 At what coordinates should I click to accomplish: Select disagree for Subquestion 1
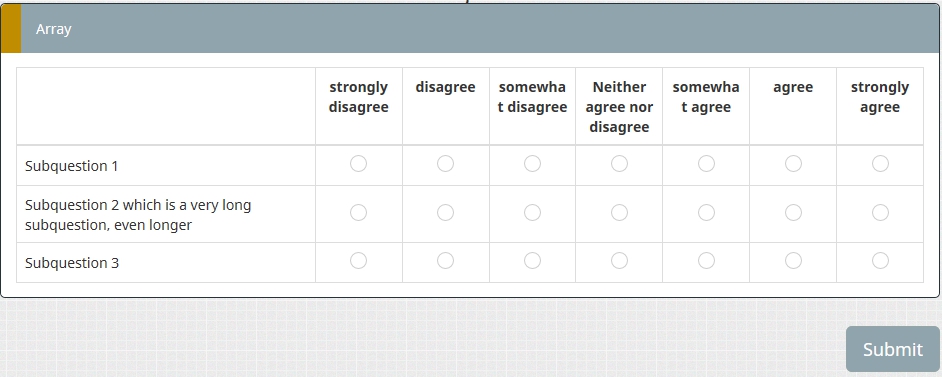(x=445, y=163)
